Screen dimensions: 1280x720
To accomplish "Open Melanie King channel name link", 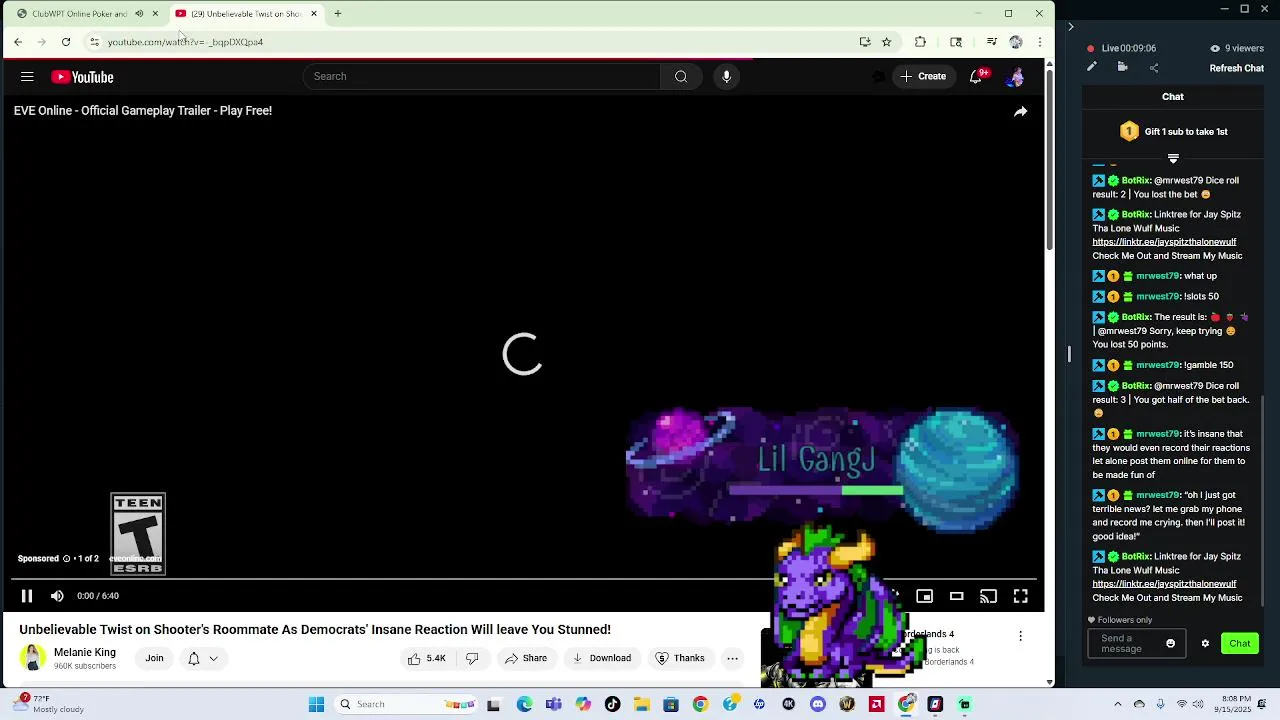I will click(x=85, y=652).
